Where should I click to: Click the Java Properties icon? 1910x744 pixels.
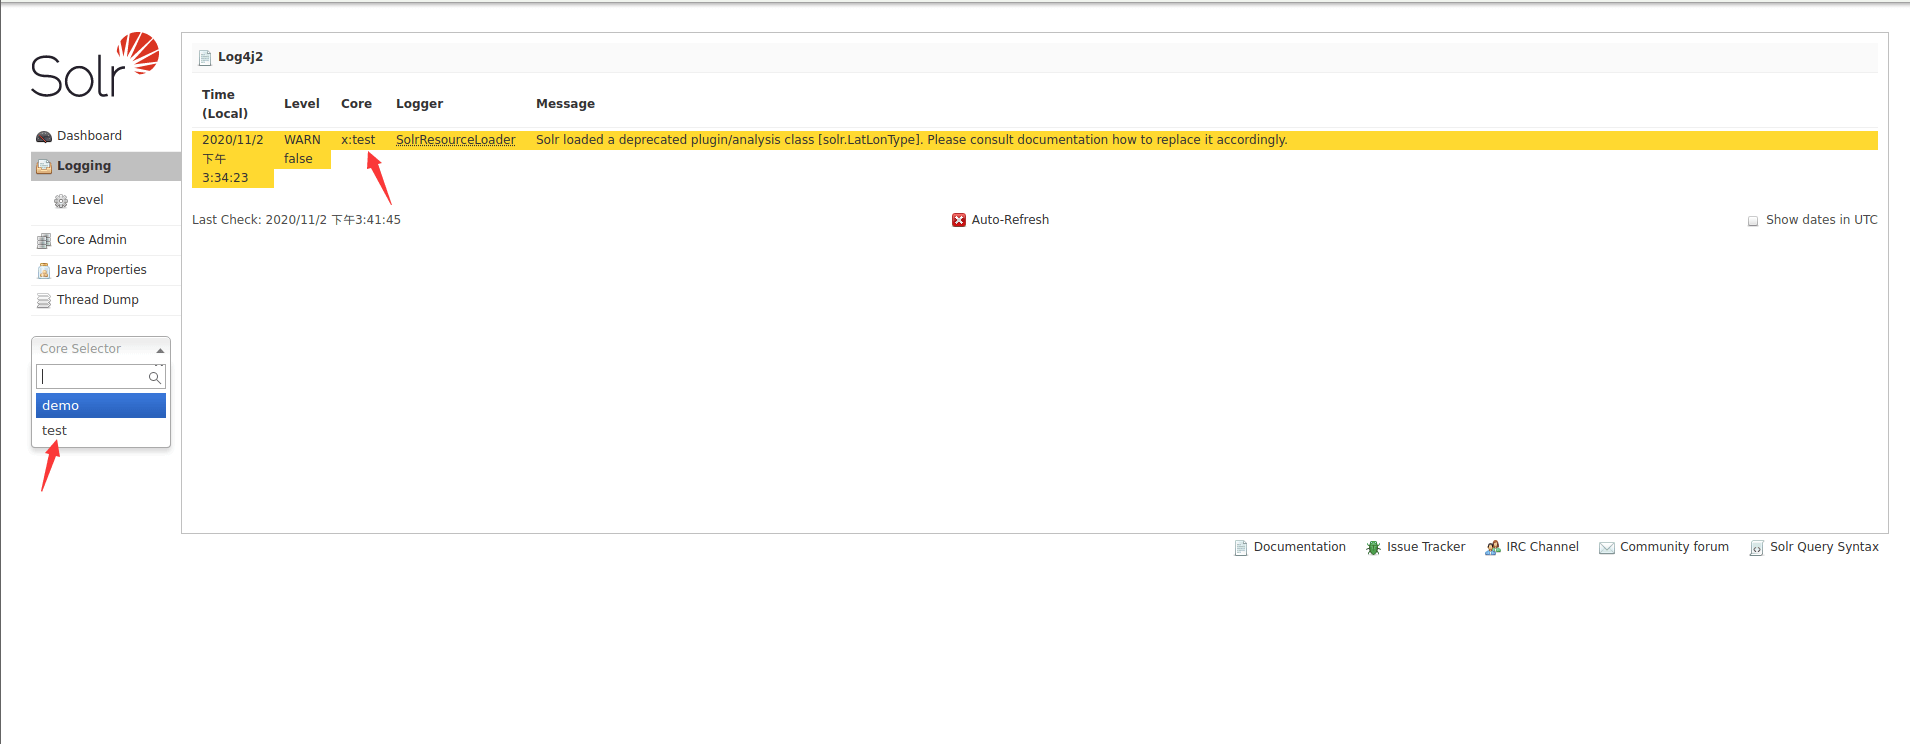pyautogui.click(x=43, y=270)
